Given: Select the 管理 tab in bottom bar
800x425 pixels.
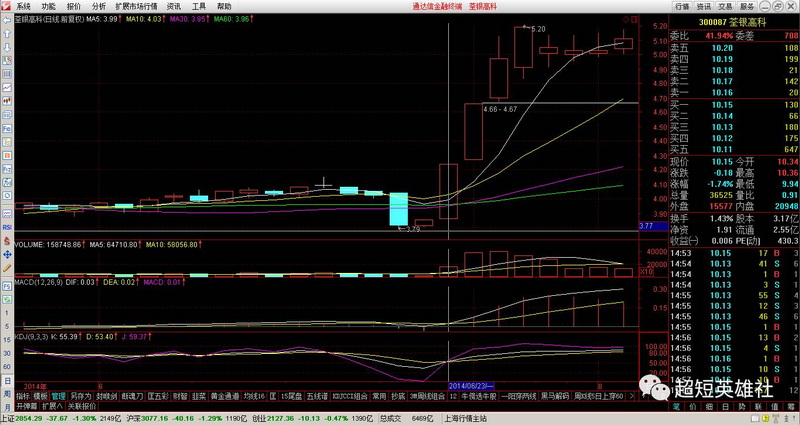Looking at the screenshot, I should click(59, 395).
